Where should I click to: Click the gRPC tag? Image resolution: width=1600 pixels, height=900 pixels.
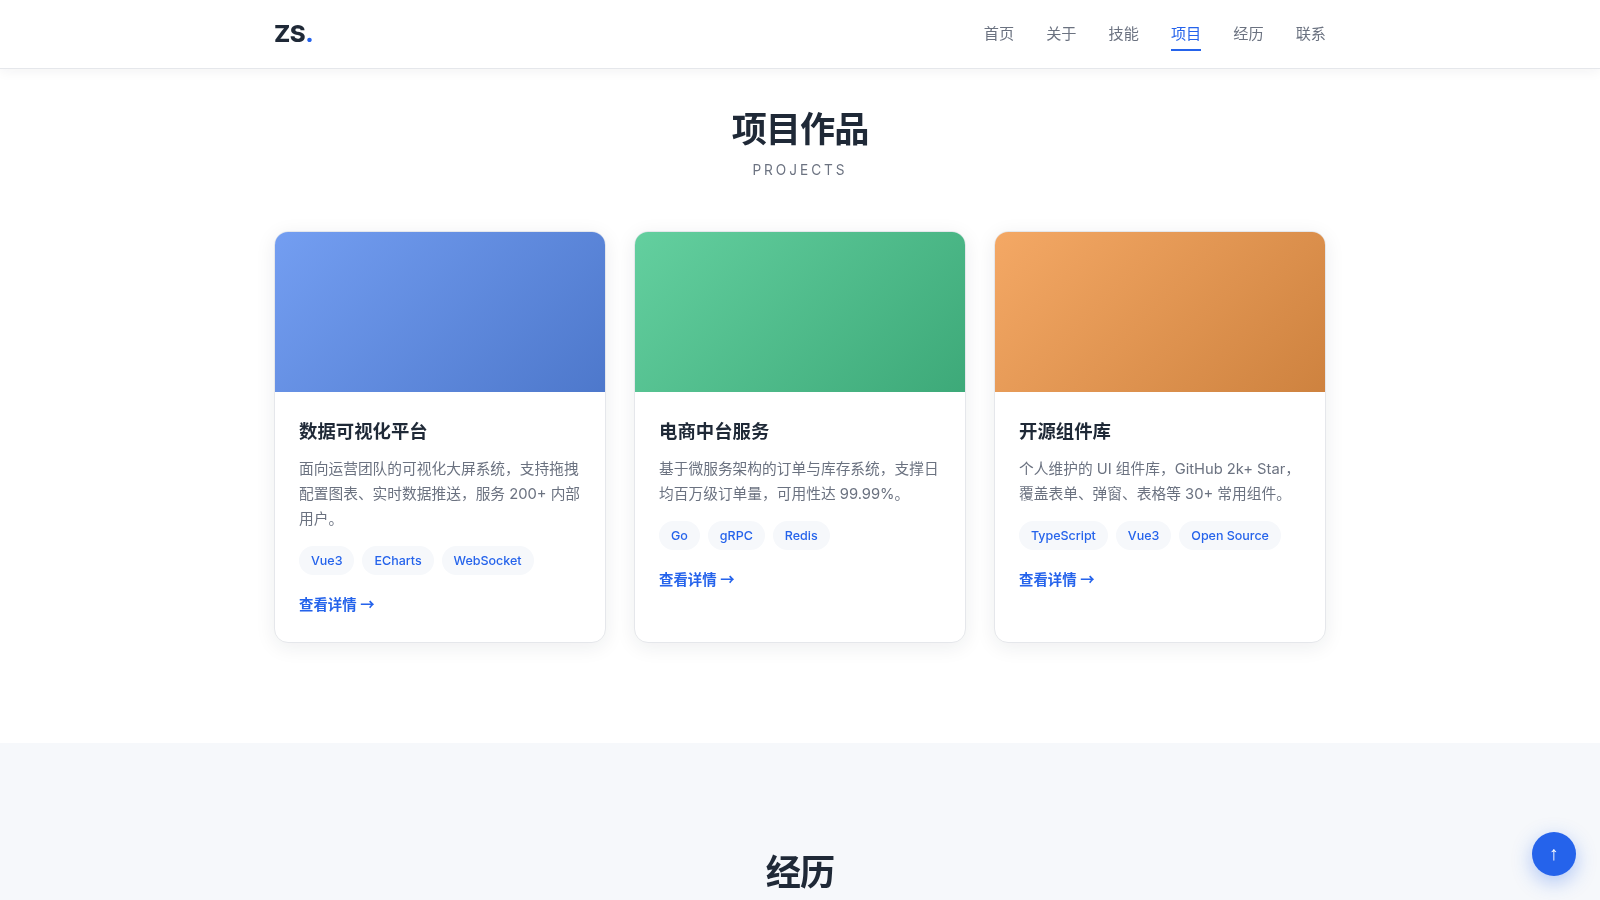[736, 536]
